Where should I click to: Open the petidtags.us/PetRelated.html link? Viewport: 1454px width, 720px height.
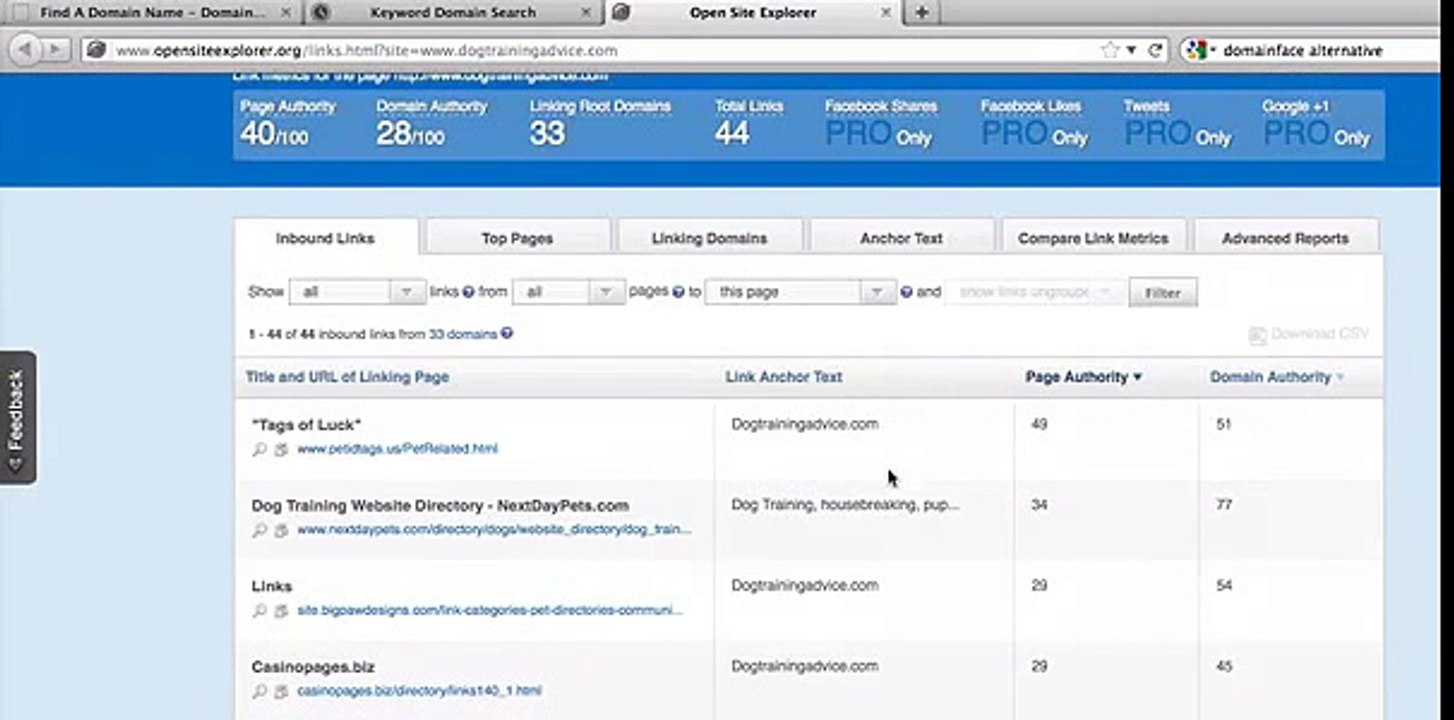click(397, 449)
